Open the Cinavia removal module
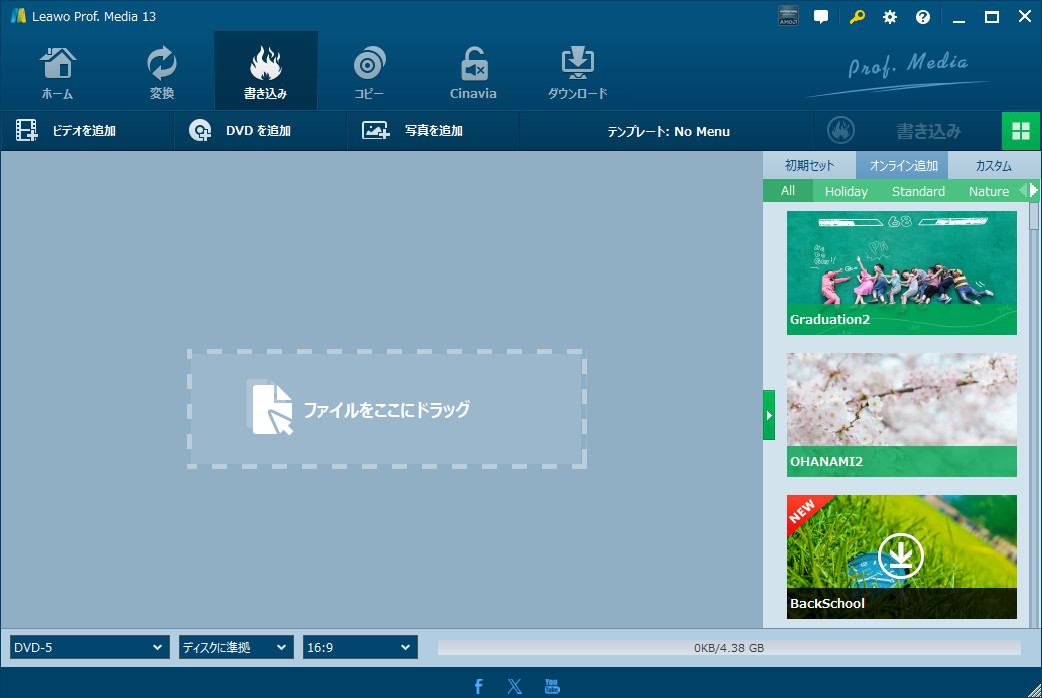 (472, 72)
